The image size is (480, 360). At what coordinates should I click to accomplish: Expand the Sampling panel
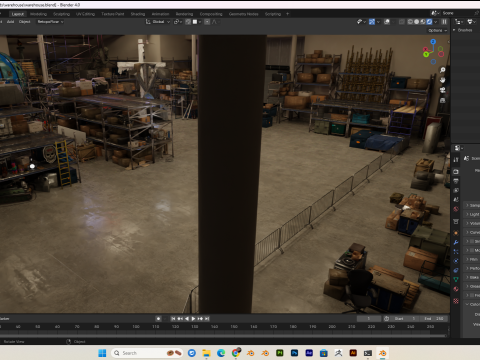[472, 205]
